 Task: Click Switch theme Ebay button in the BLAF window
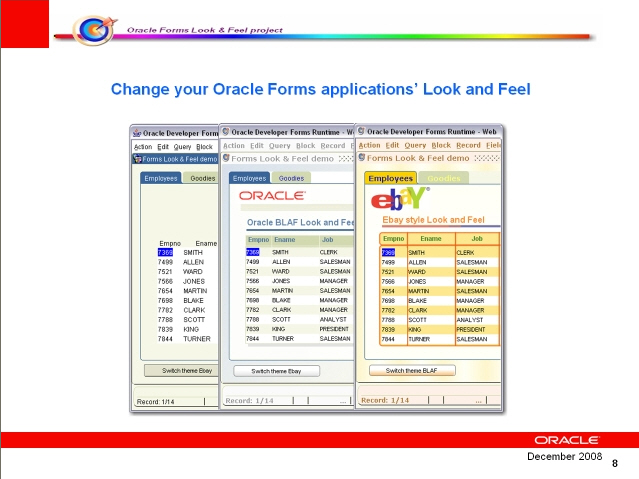(276, 371)
